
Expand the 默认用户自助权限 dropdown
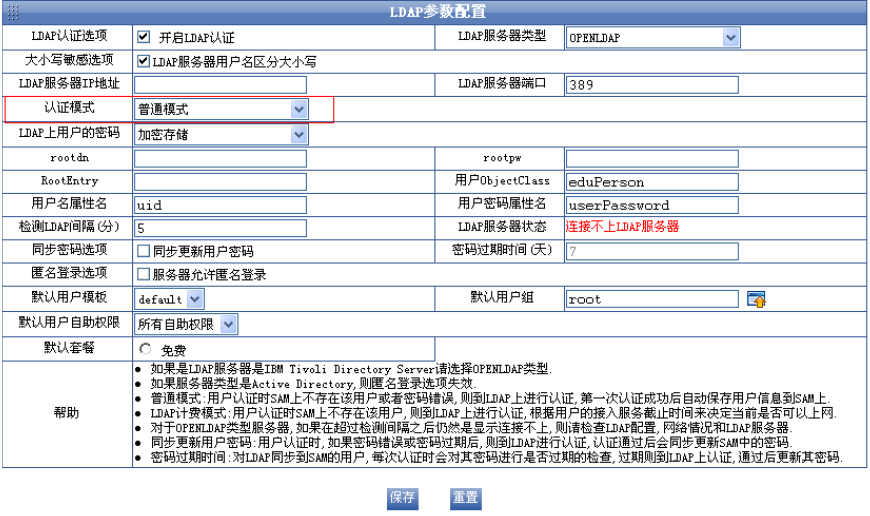[x=186, y=324]
